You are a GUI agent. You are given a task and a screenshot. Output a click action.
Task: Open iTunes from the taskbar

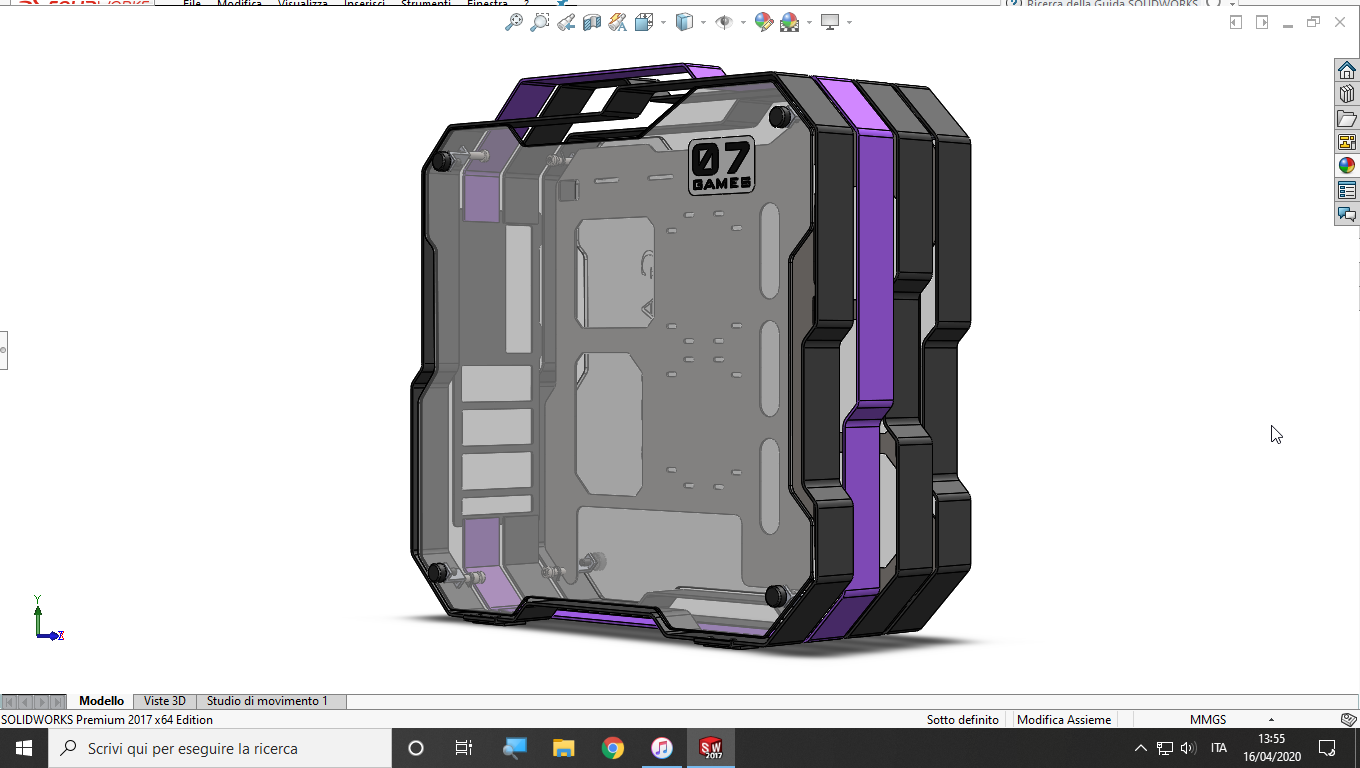tap(662, 748)
